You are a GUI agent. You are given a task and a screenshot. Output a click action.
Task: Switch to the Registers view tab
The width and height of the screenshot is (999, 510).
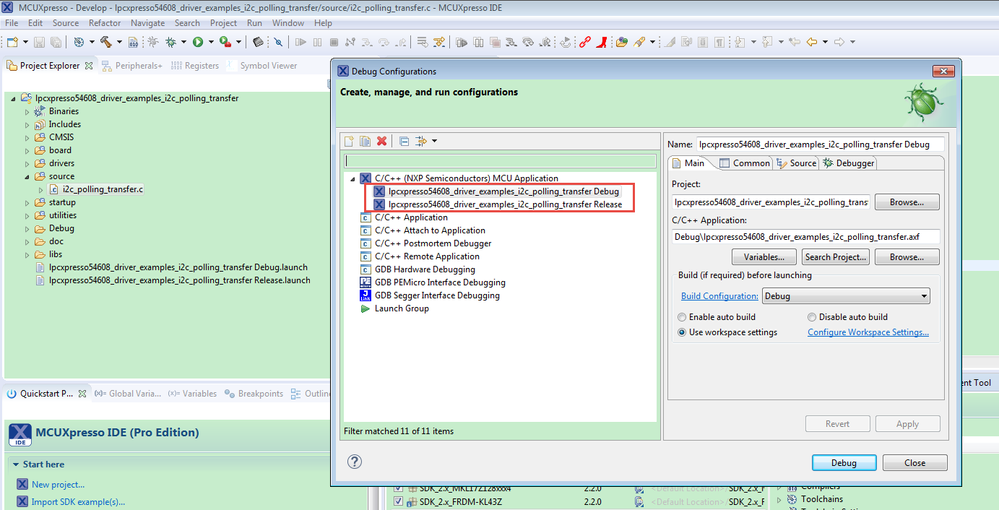click(x=195, y=66)
